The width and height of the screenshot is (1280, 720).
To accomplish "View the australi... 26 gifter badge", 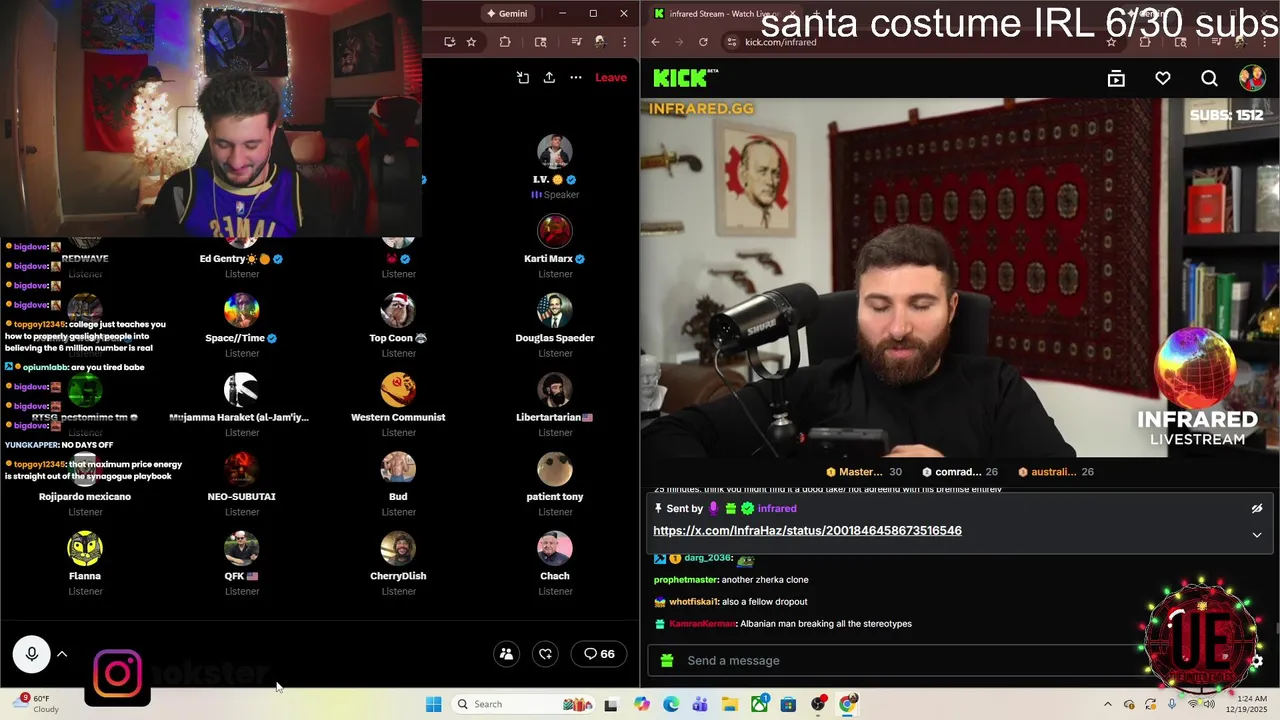I will coord(1055,472).
